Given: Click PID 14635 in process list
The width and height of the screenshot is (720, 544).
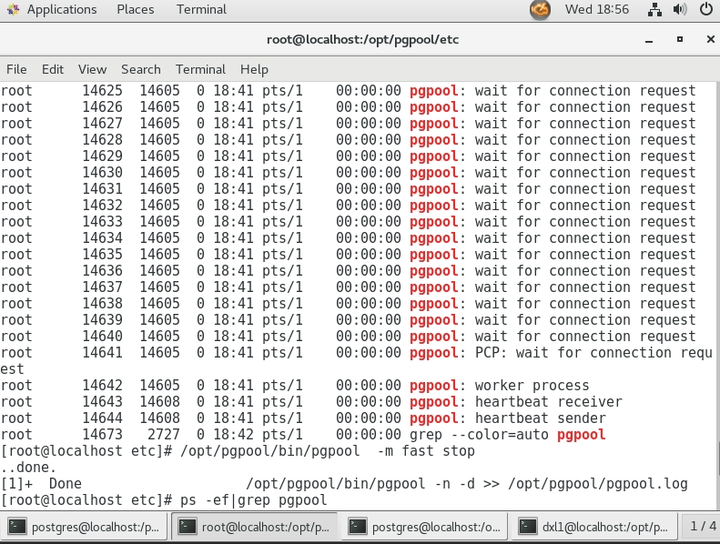Looking at the screenshot, I should pos(102,254).
